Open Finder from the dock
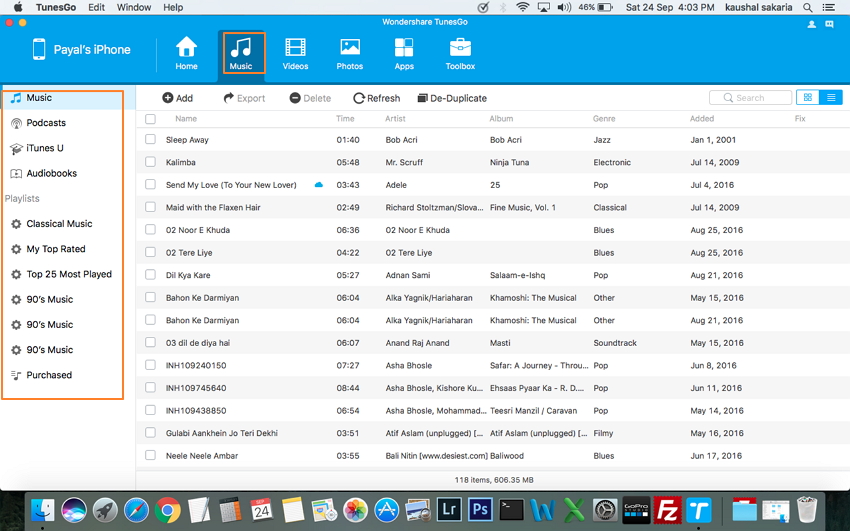 click(x=42, y=510)
